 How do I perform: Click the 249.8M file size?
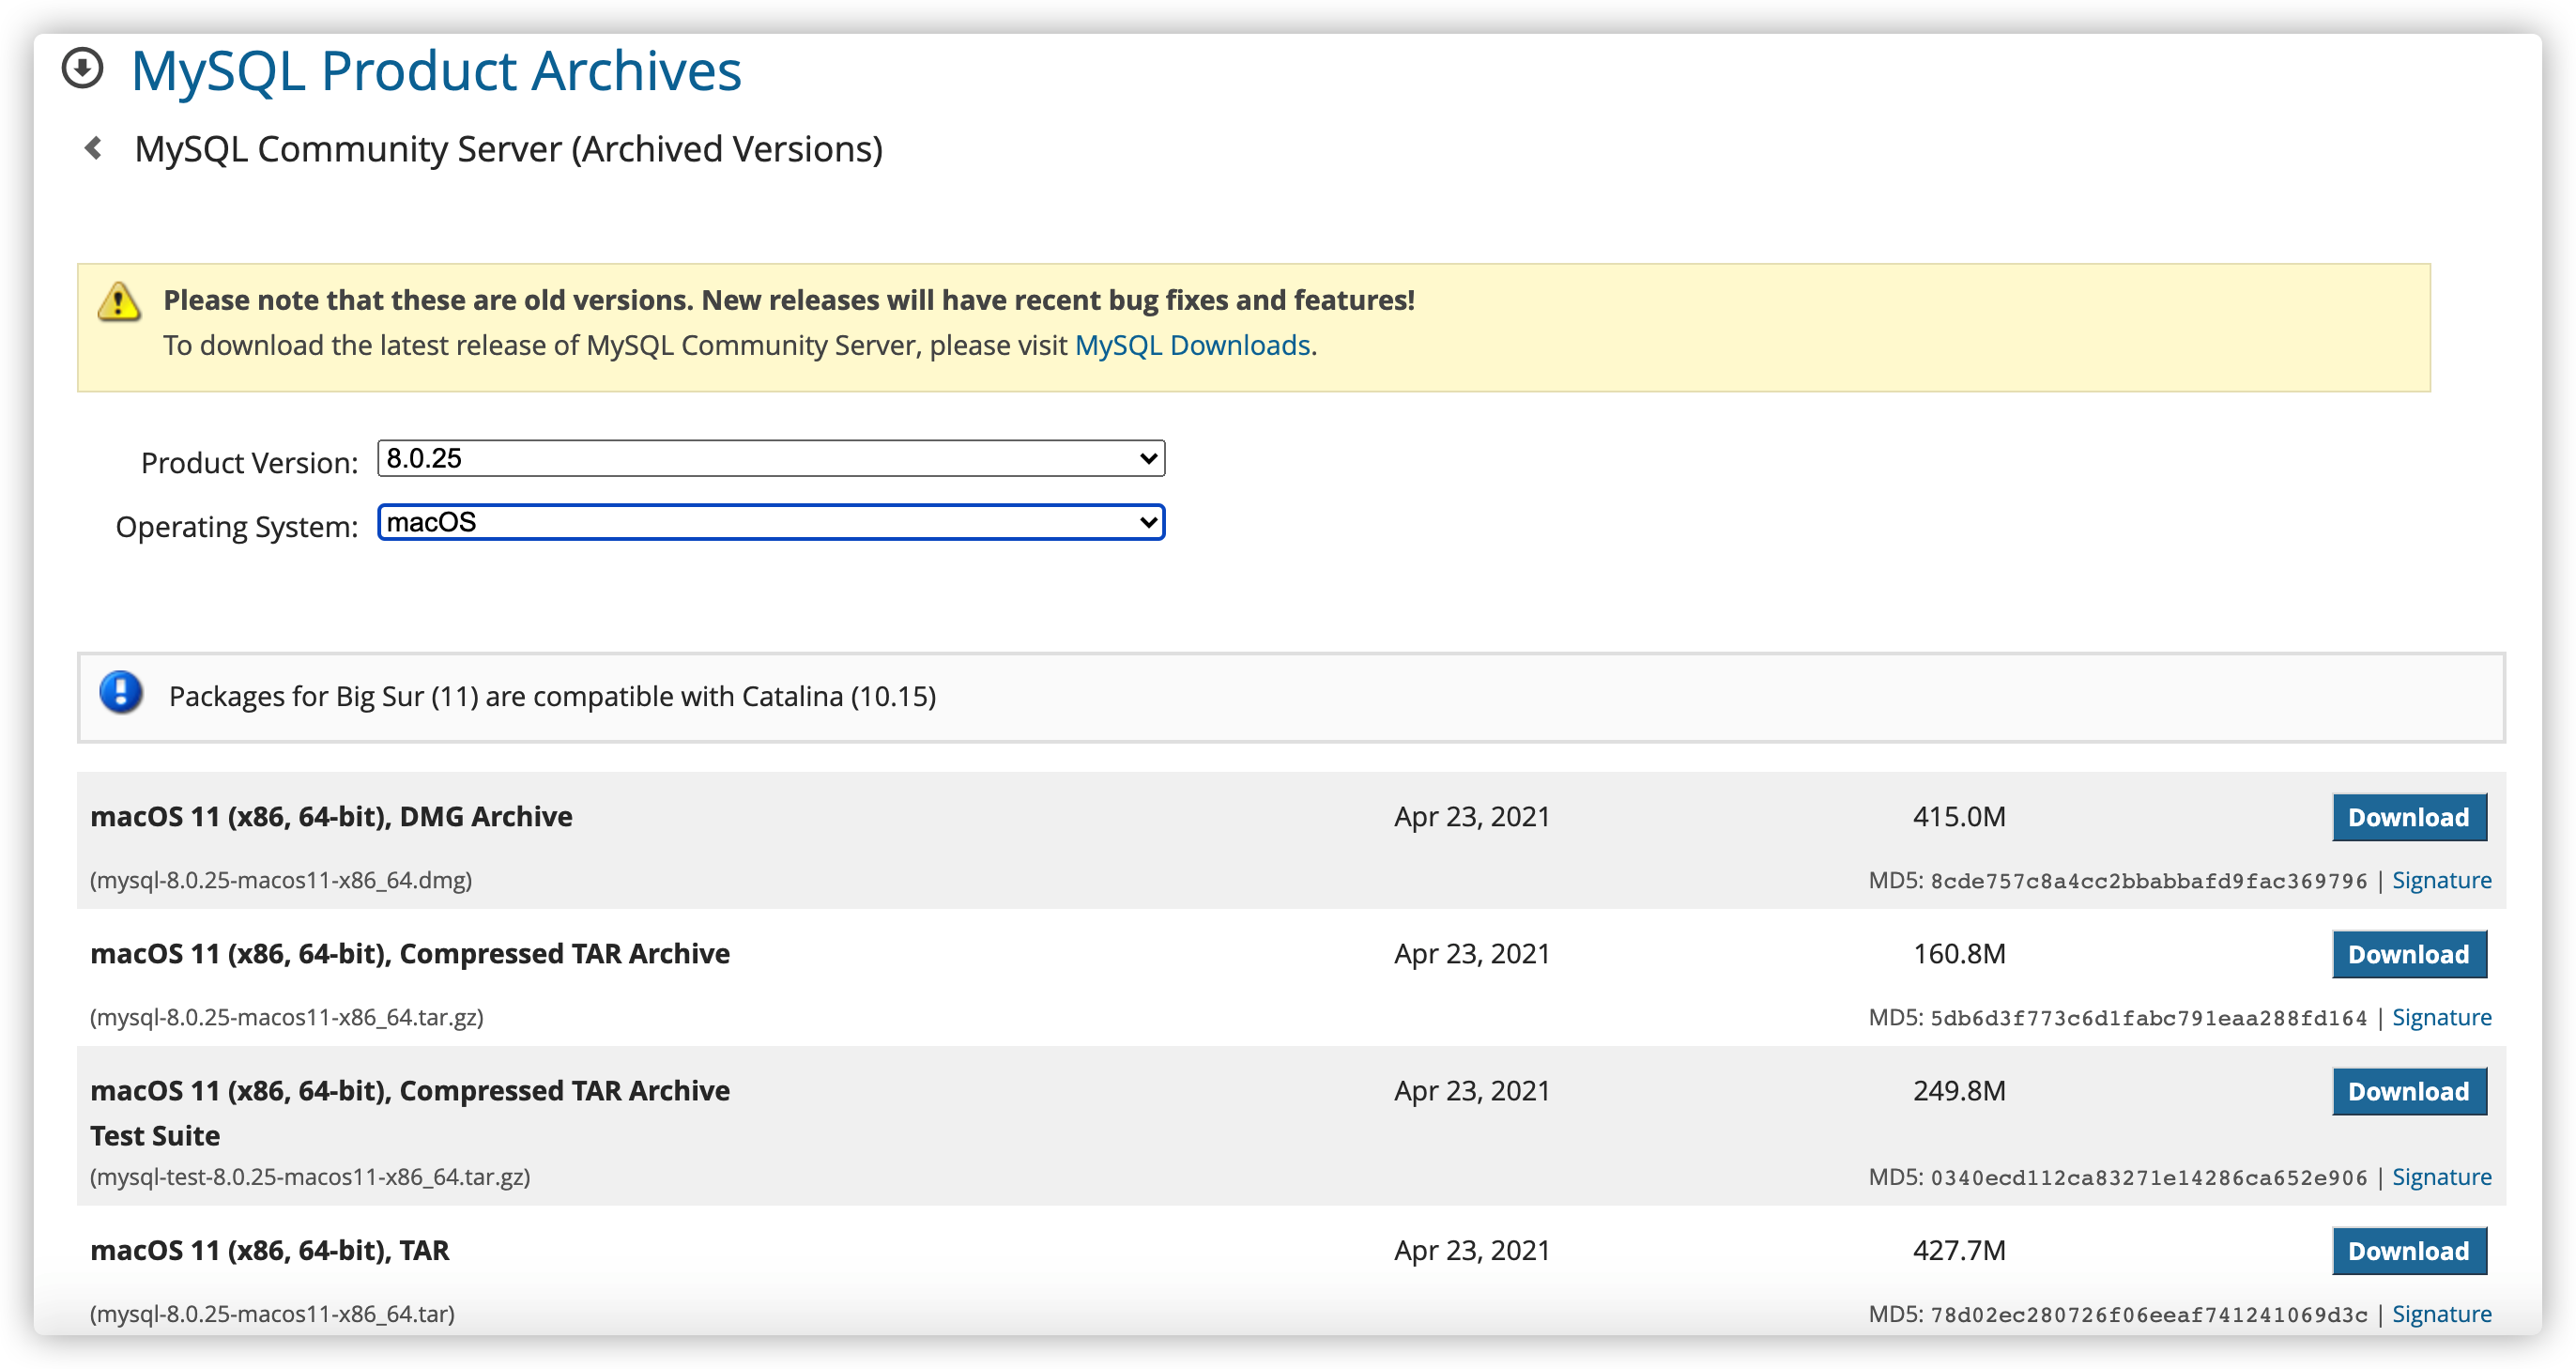1959,1092
